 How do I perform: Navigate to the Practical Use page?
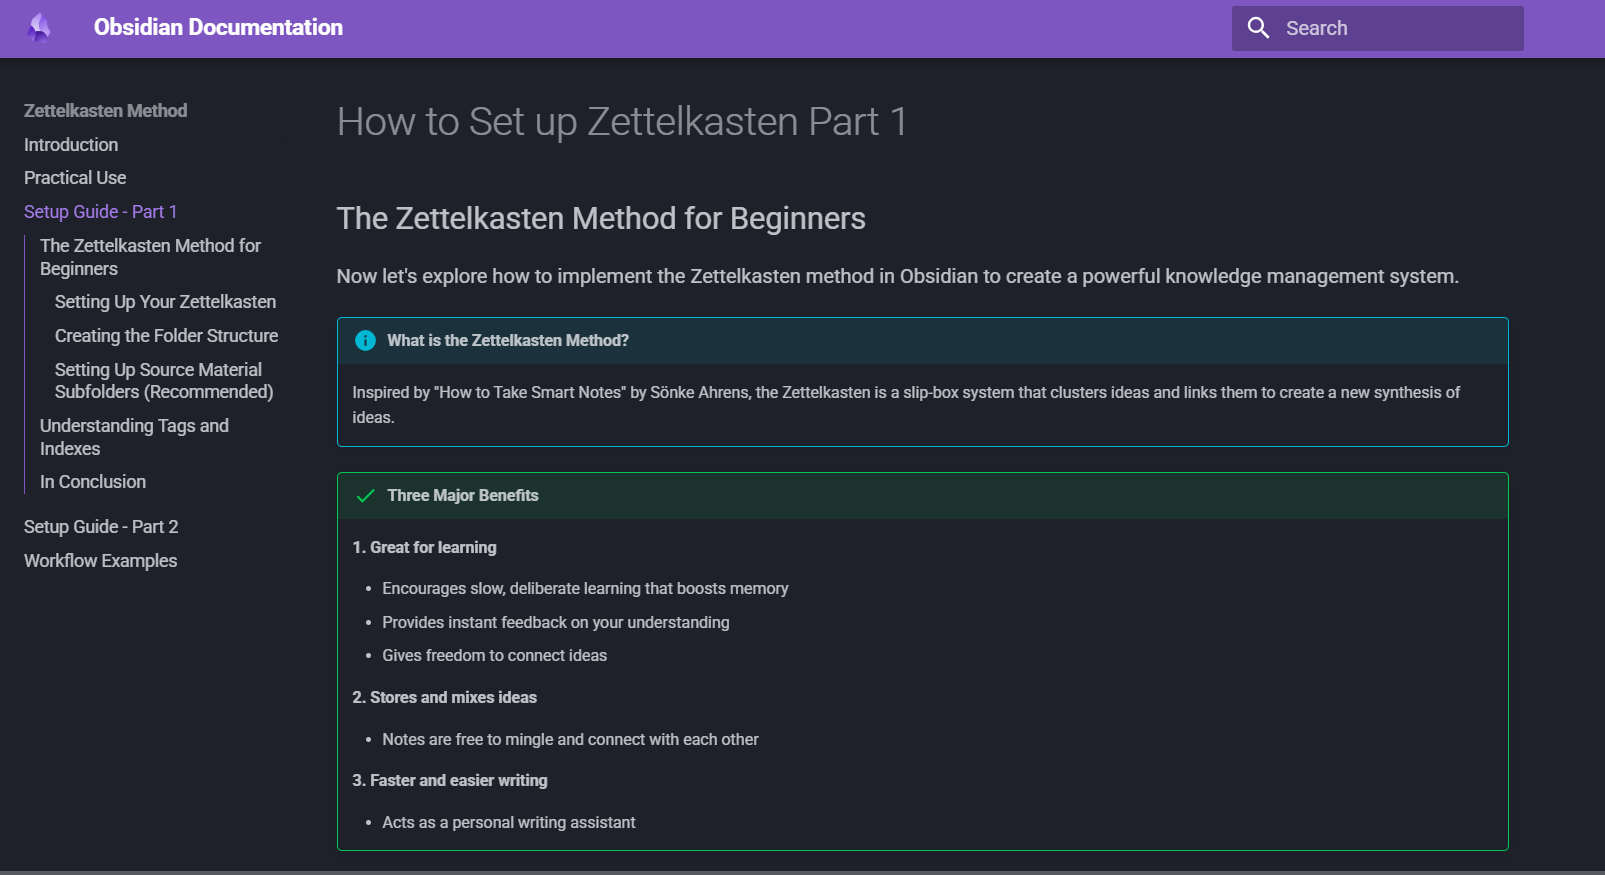click(74, 177)
